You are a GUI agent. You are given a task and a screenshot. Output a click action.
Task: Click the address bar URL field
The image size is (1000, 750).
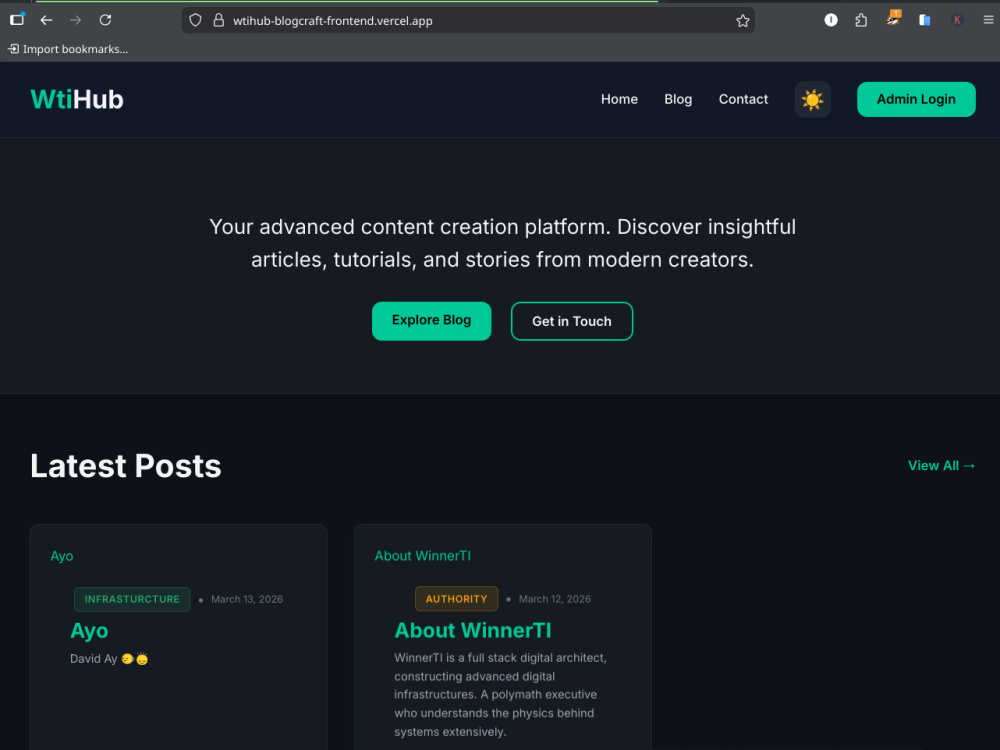click(469, 20)
